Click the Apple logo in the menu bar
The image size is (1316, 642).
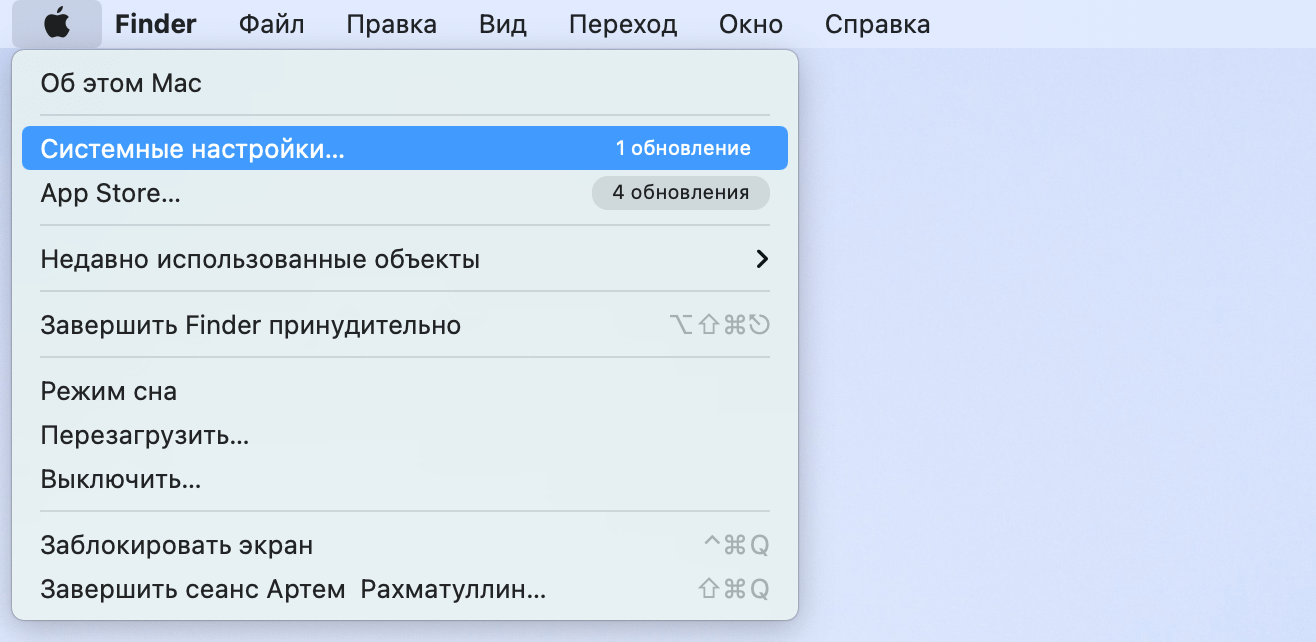56,24
